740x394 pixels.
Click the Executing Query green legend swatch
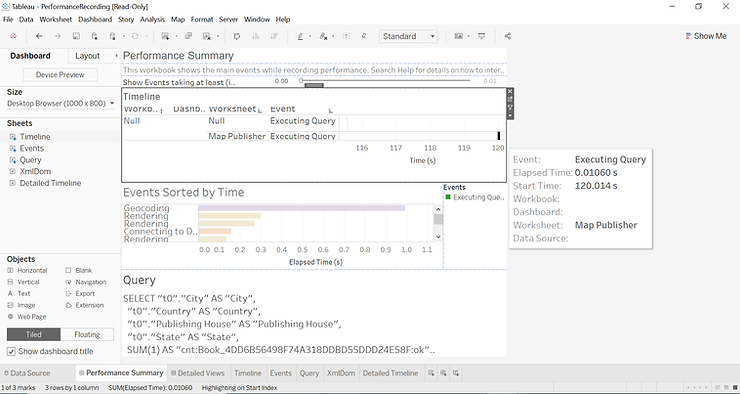[448, 197]
